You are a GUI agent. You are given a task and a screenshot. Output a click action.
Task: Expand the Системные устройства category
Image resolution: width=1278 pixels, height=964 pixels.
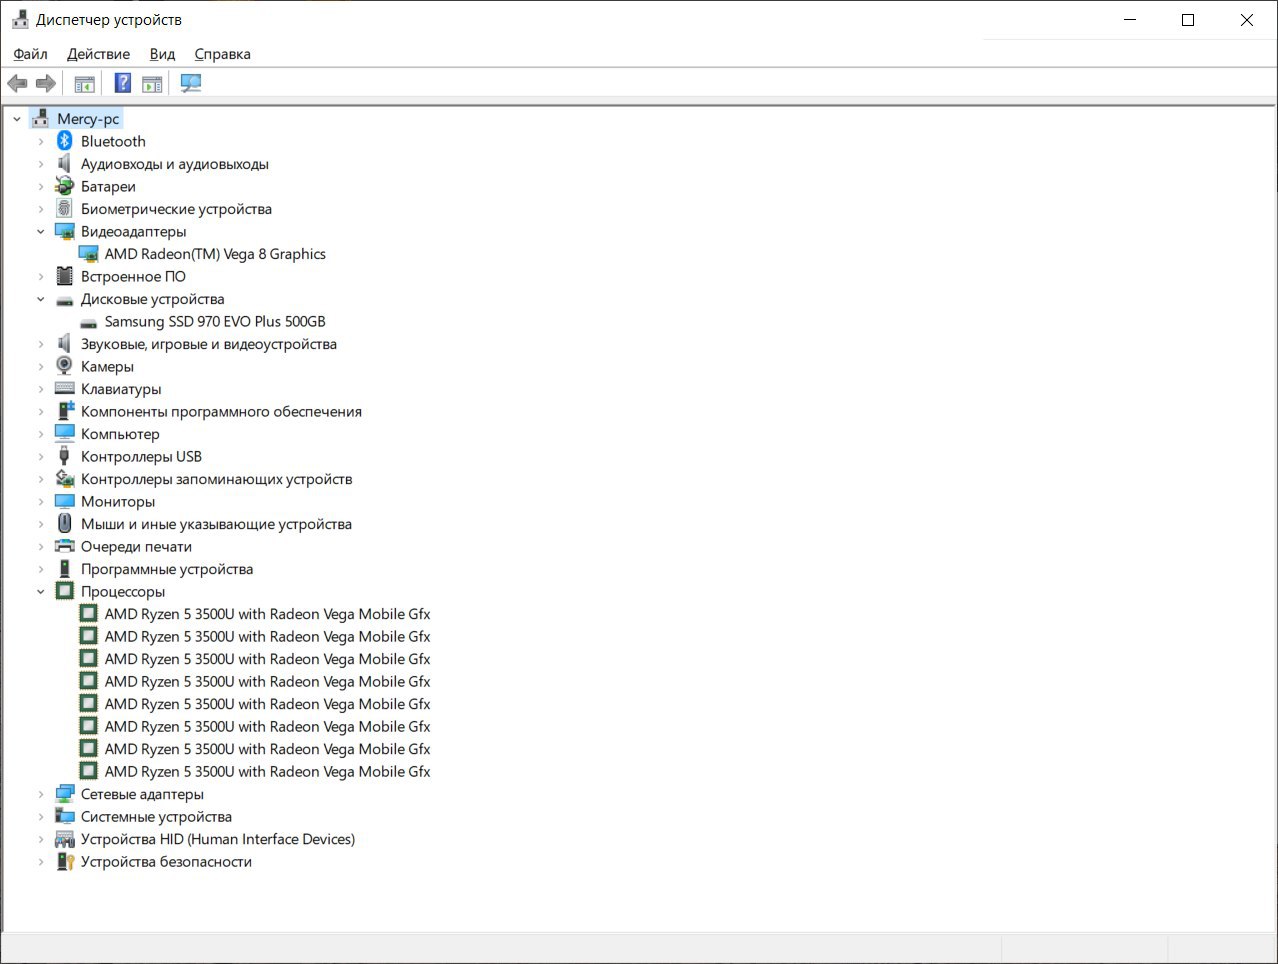(x=41, y=816)
